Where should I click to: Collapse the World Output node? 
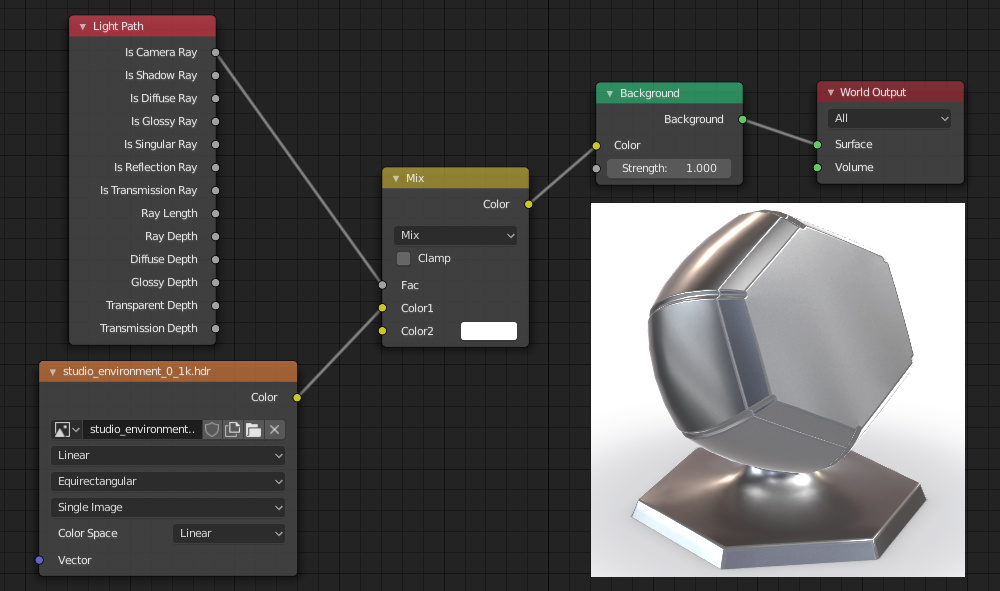click(831, 92)
